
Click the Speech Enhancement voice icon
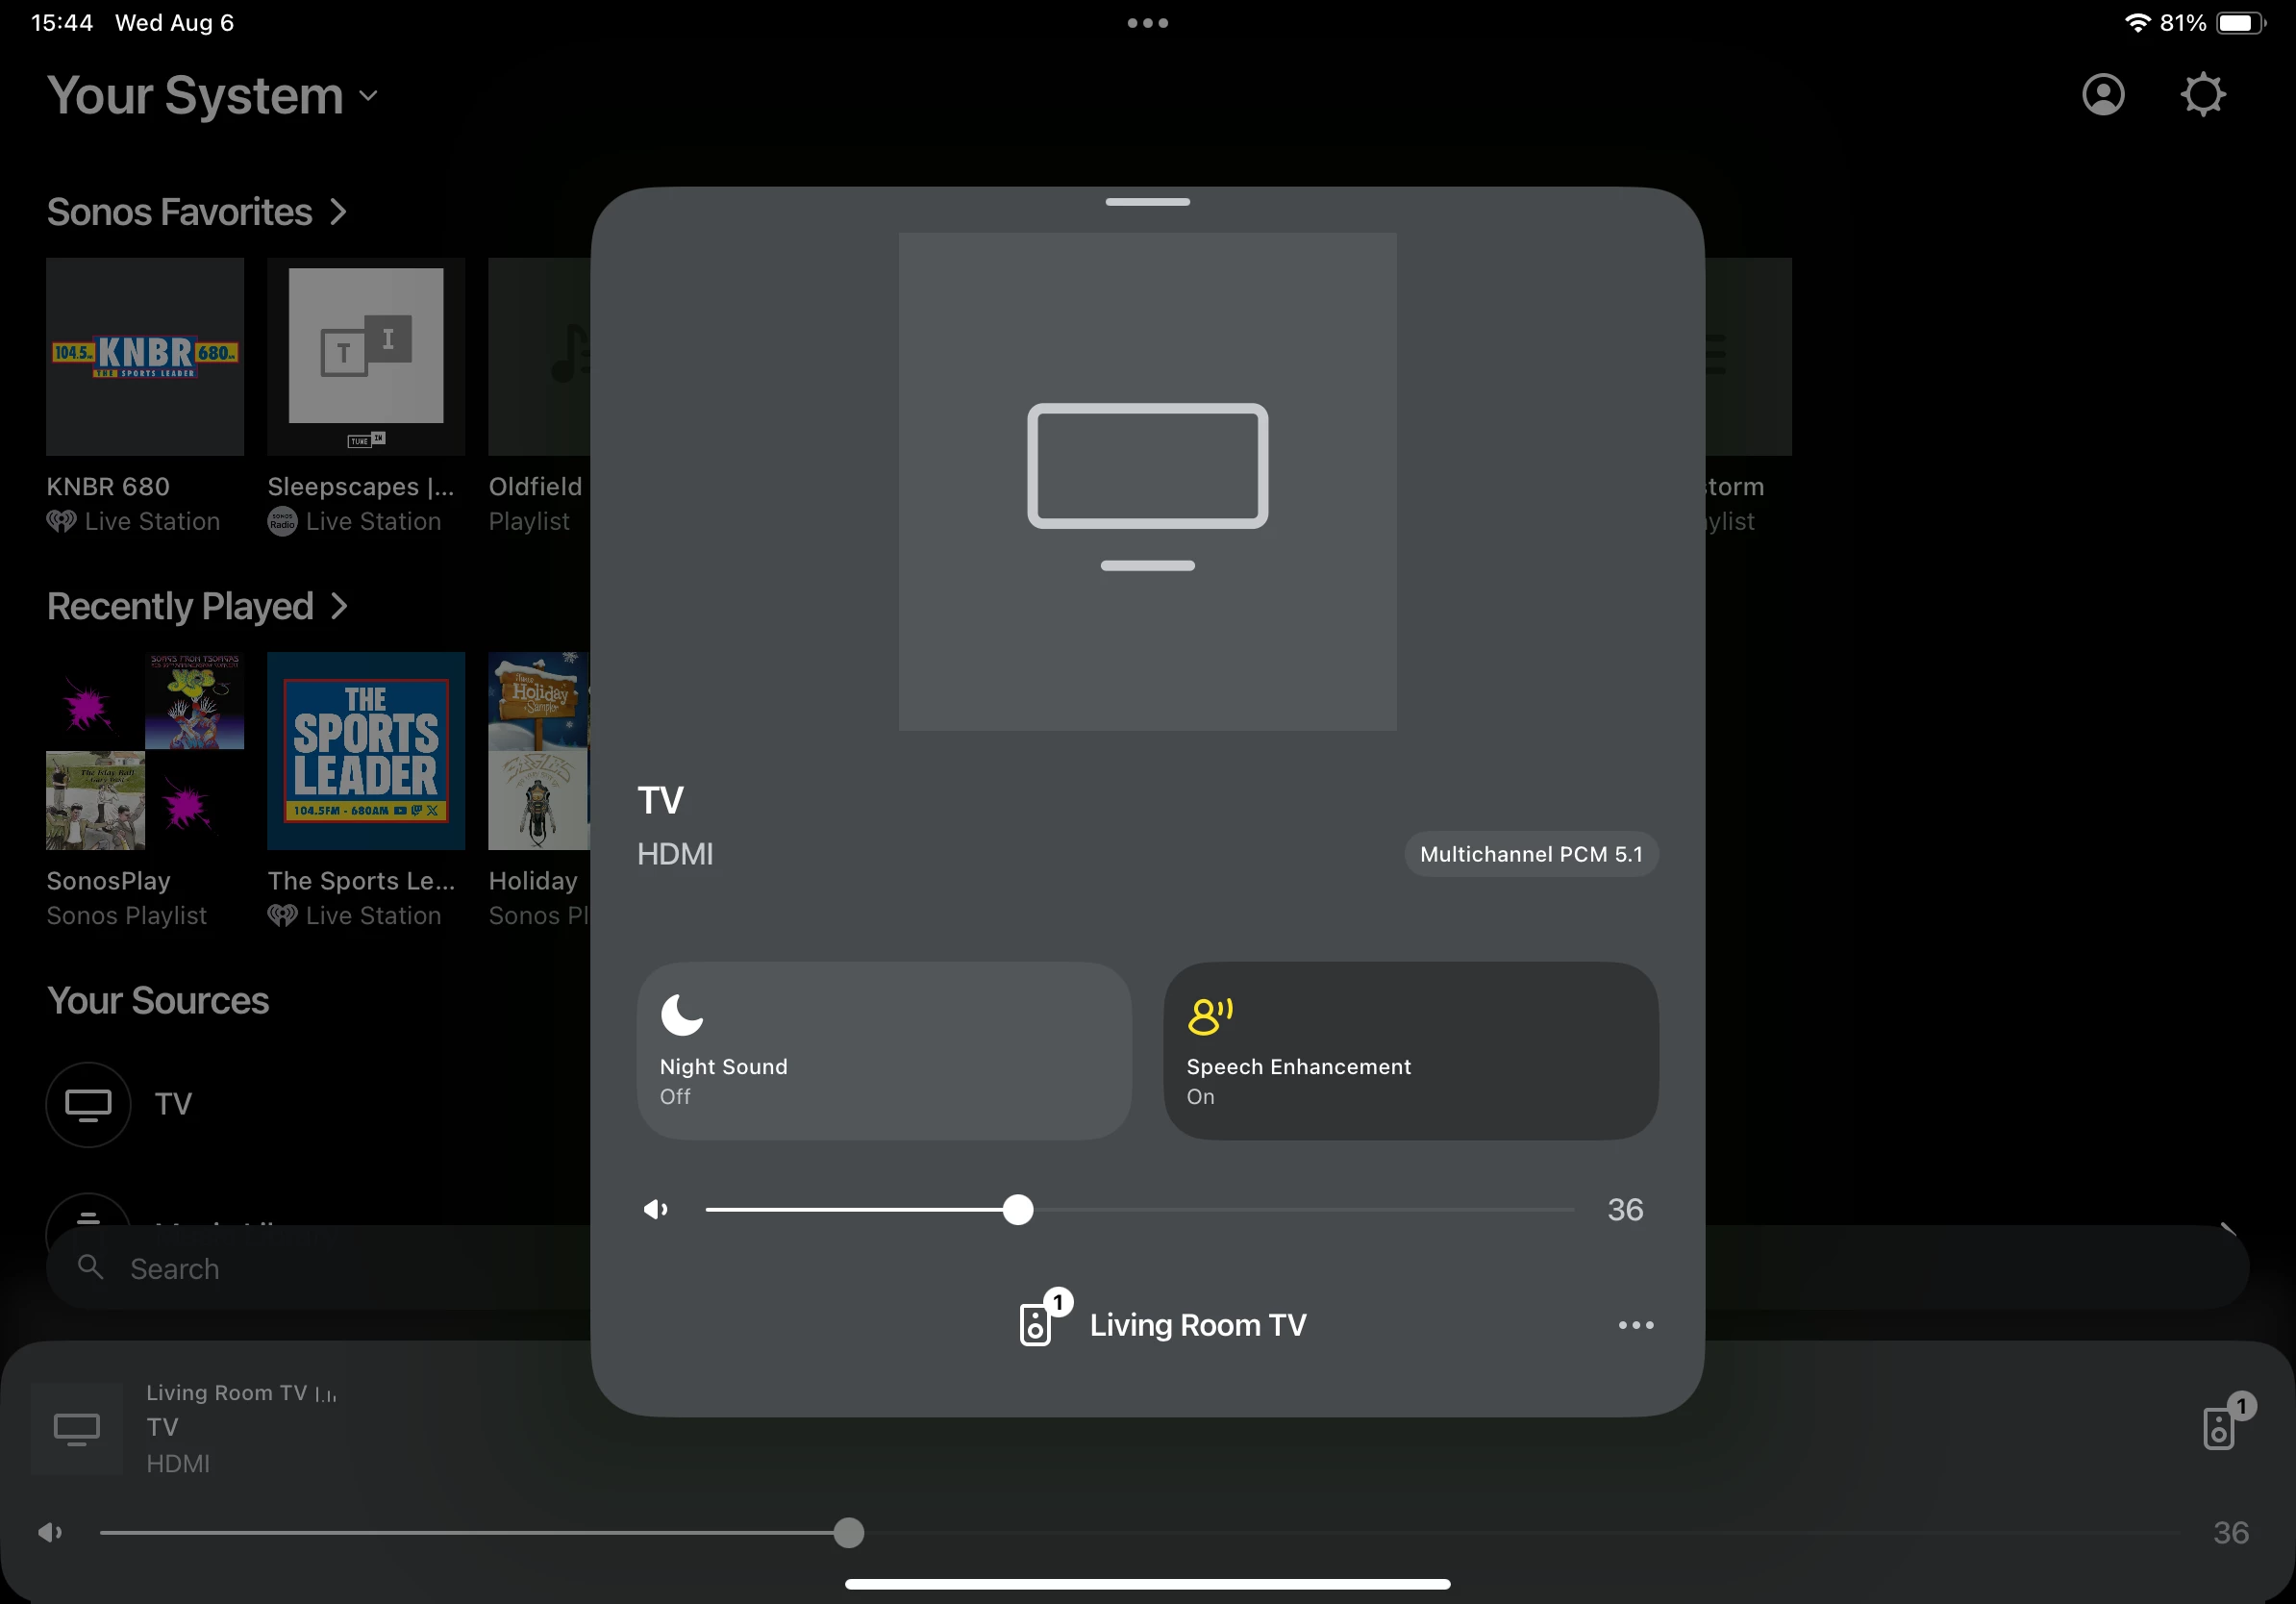[x=1209, y=1016]
